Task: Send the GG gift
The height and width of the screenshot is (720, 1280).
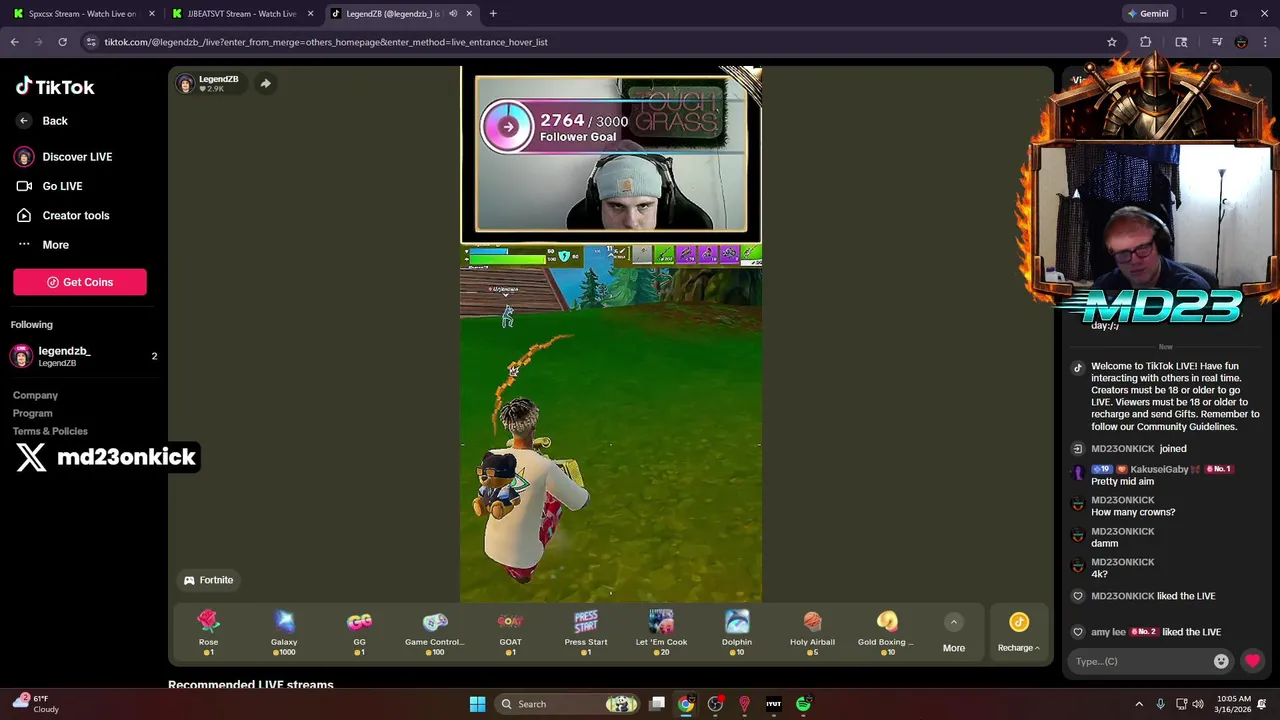Action: [x=359, y=633]
